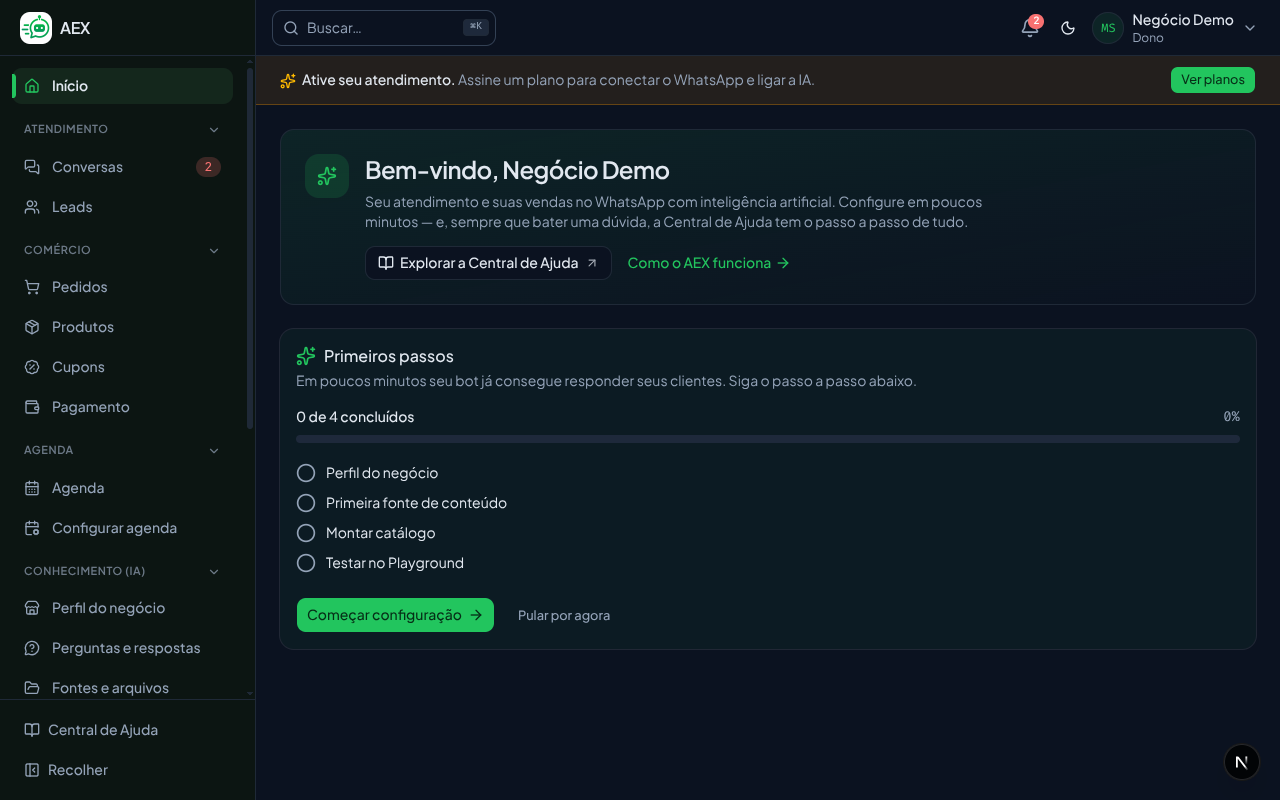
Task: Open the Negócio Demo account dropdown
Action: 1174,28
